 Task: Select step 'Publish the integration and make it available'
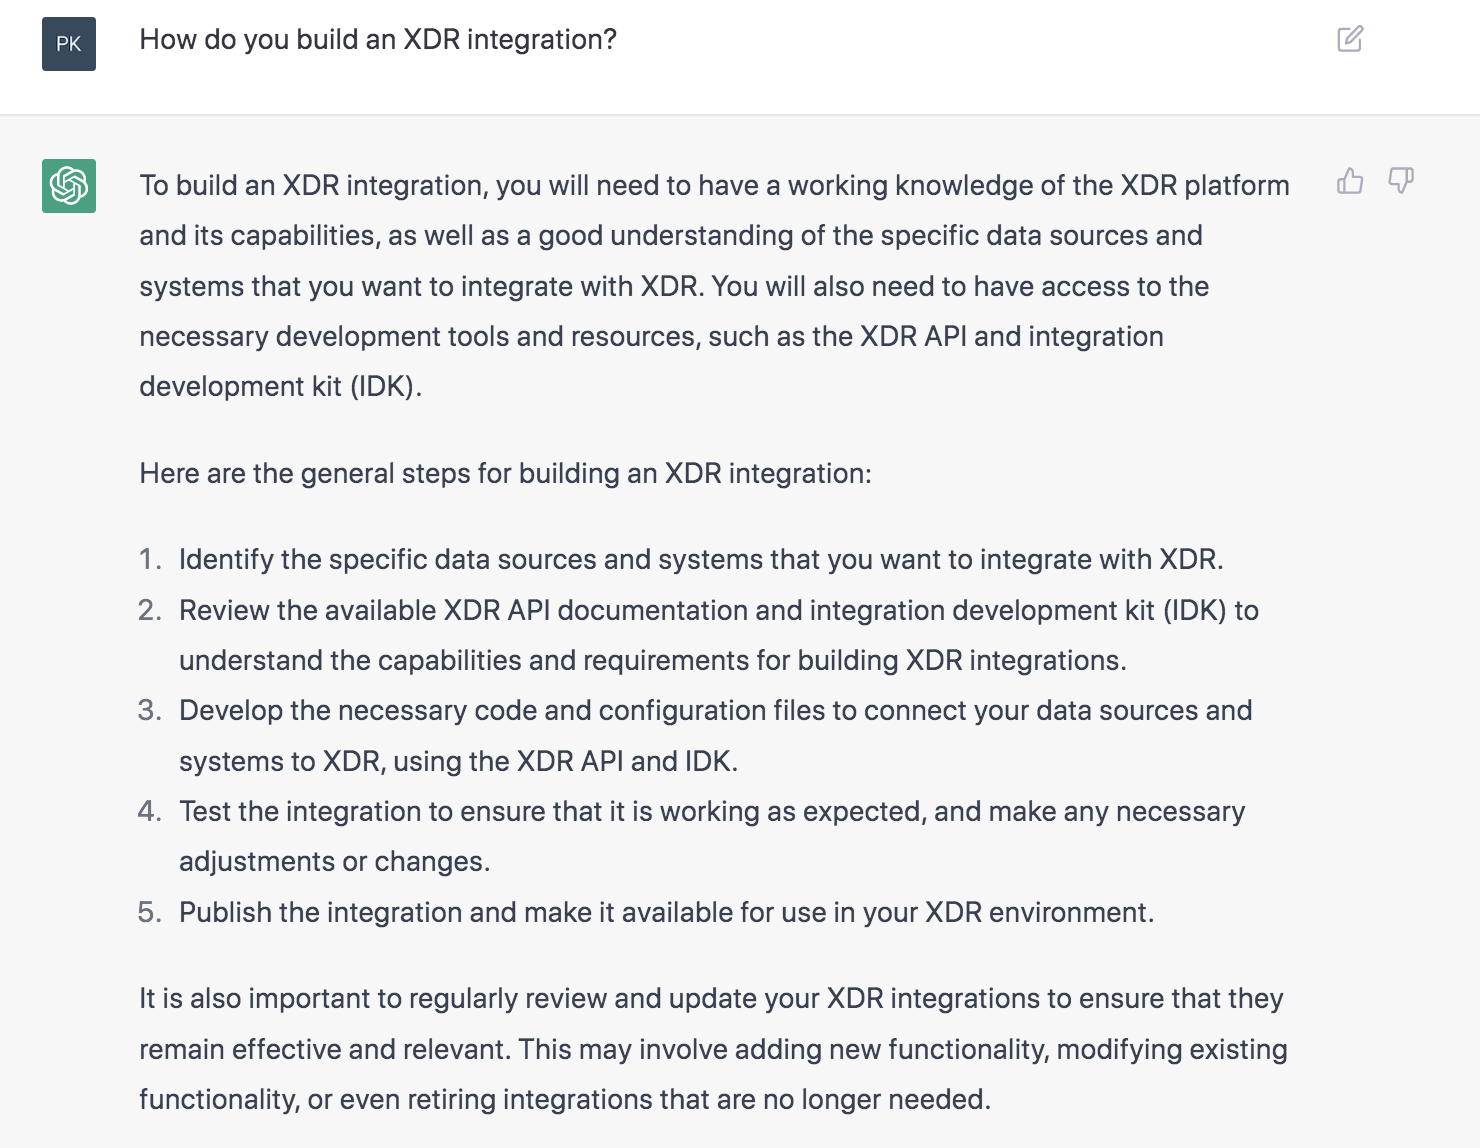[x=666, y=912]
